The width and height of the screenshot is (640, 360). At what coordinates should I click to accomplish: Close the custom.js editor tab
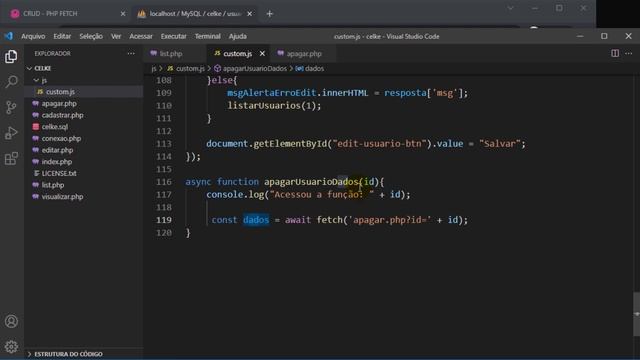262,53
